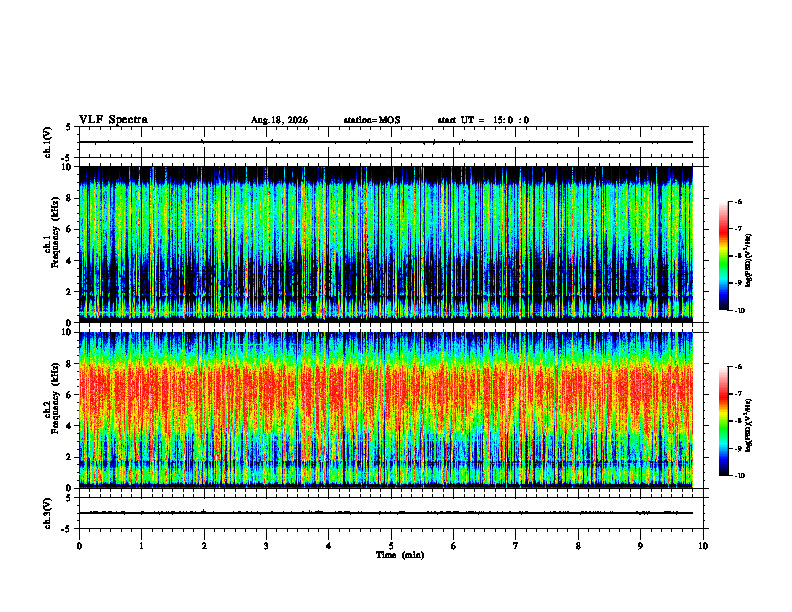792x612 pixels.
Task: Select the "station=MOS" header label
Action: click(x=372, y=120)
